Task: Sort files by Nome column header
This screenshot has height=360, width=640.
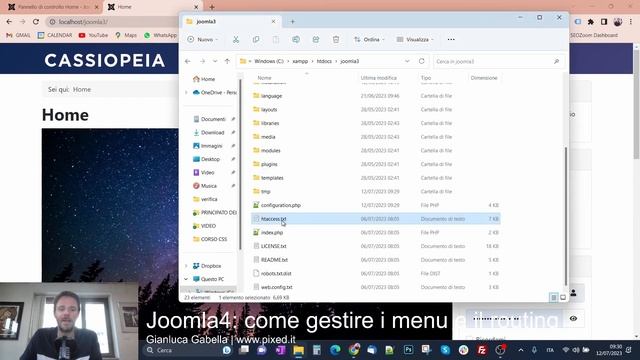Action: pyautogui.click(x=264, y=78)
